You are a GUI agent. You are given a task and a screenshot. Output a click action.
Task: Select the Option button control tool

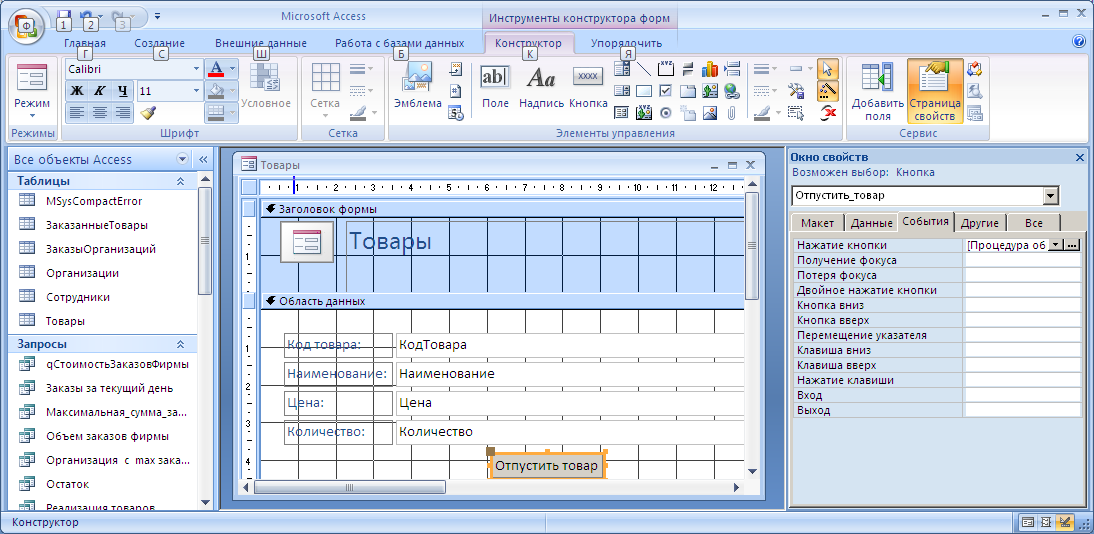click(666, 112)
